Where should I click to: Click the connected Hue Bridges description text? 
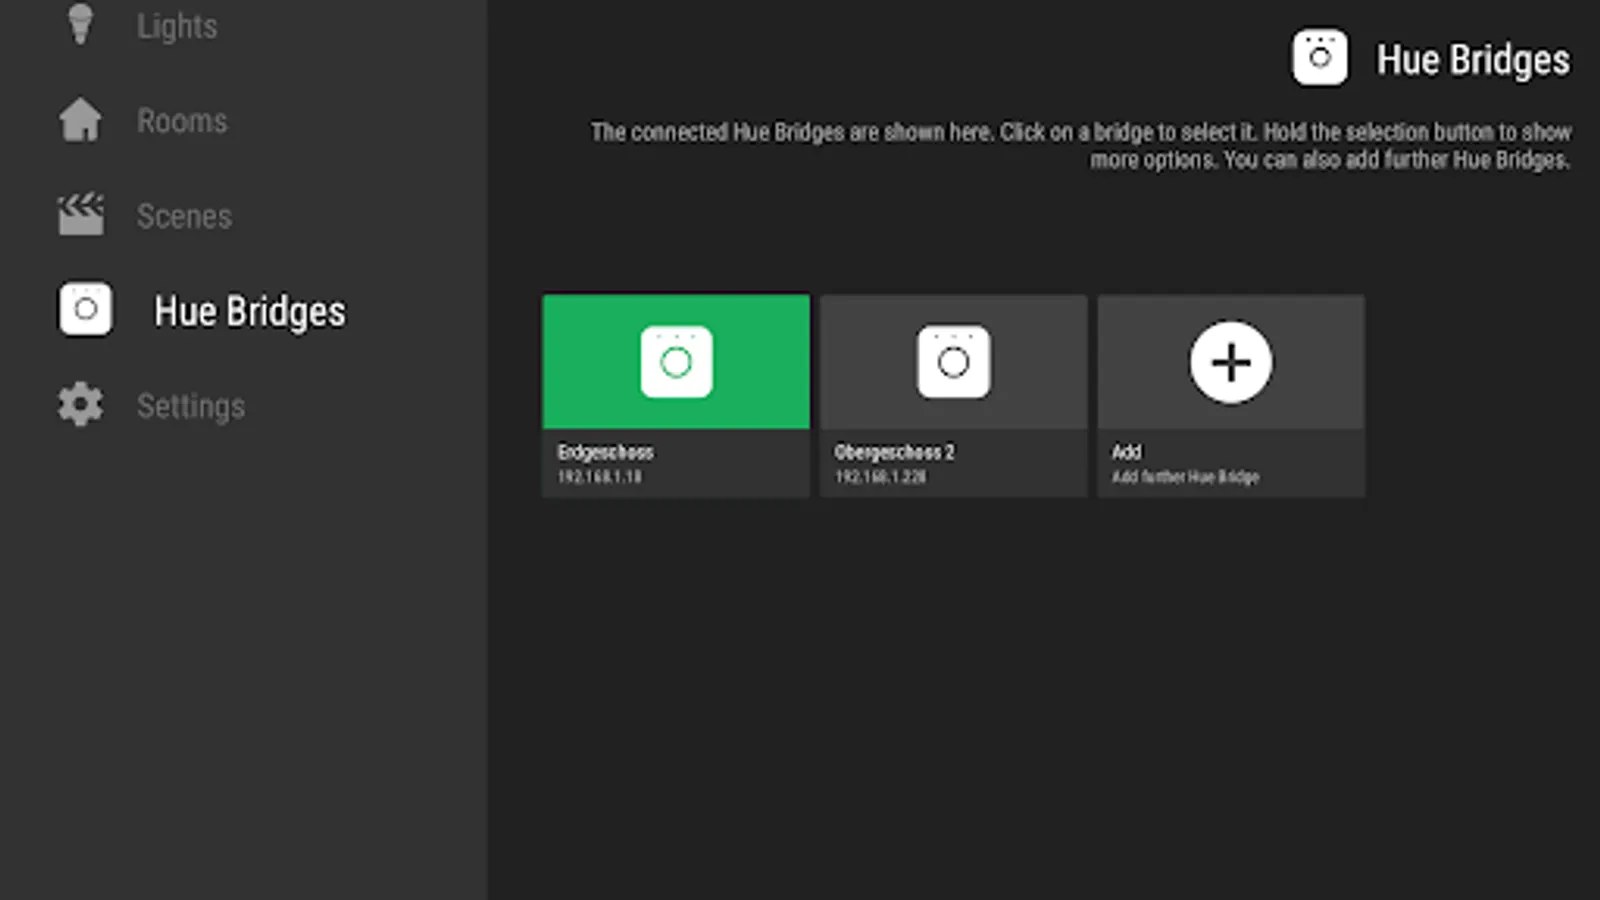pos(1081,146)
